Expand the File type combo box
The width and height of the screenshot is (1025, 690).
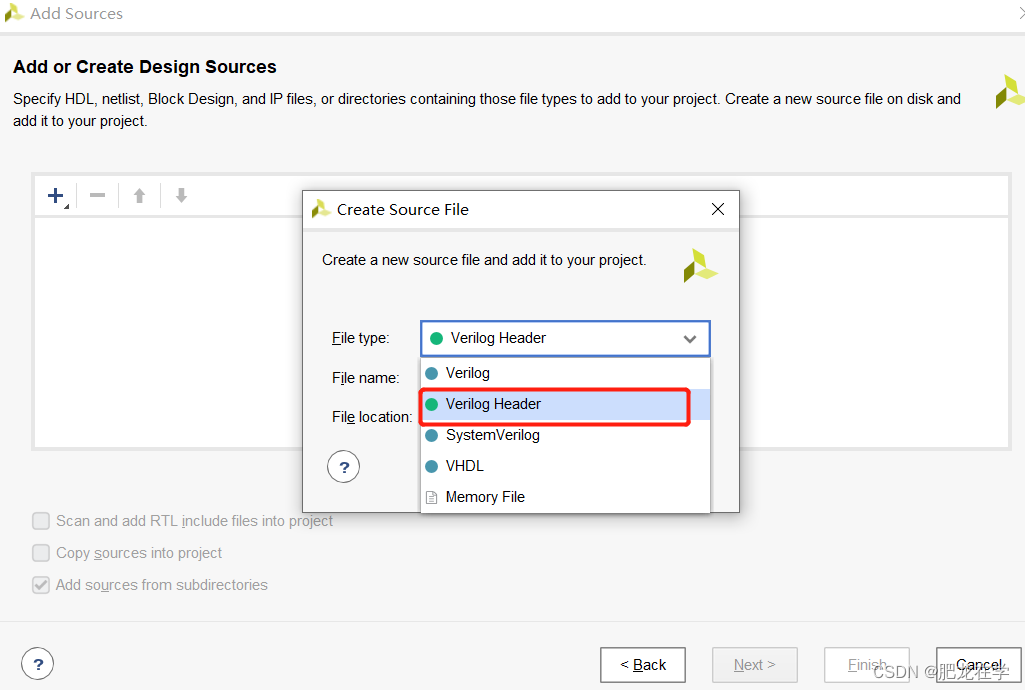point(565,338)
